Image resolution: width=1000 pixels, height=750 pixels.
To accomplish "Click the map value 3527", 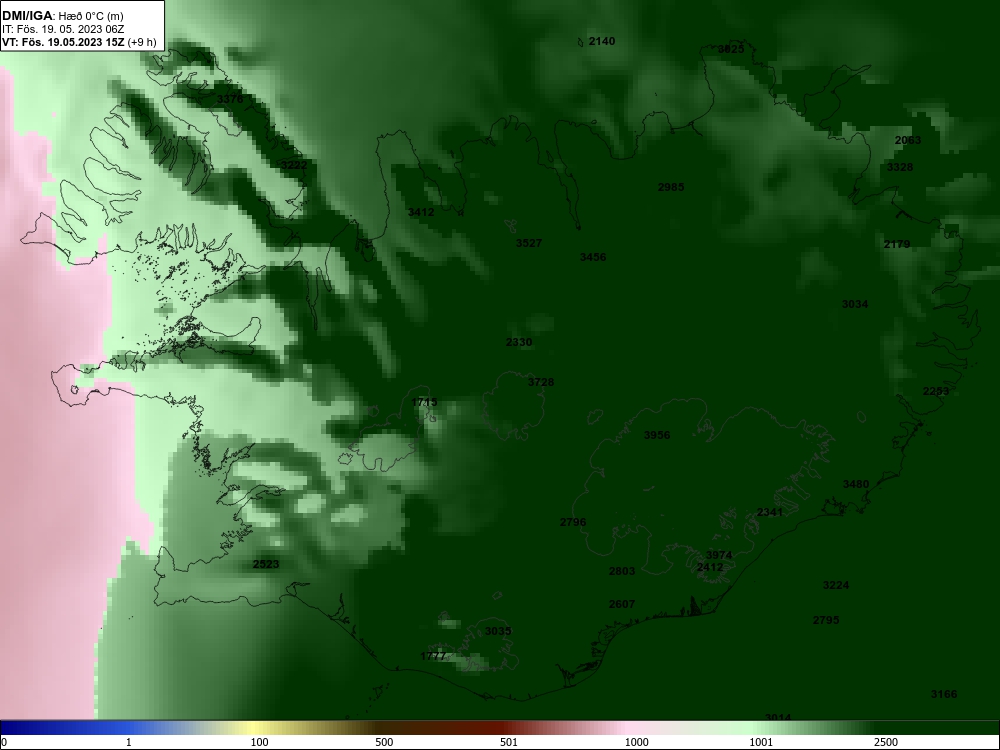I will pos(529,243).
